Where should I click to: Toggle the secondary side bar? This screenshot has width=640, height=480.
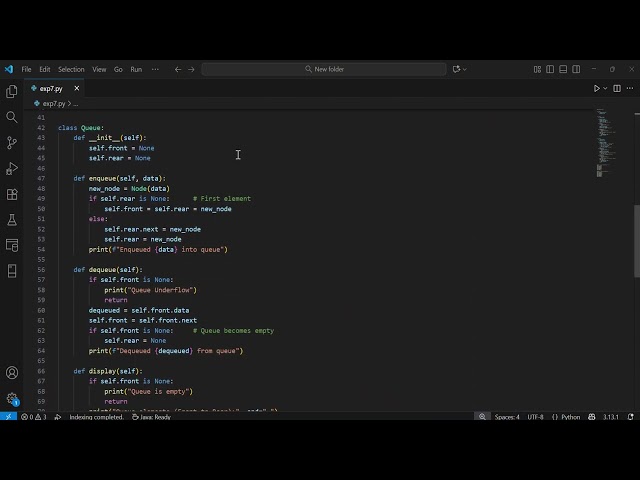click(576, 69)
